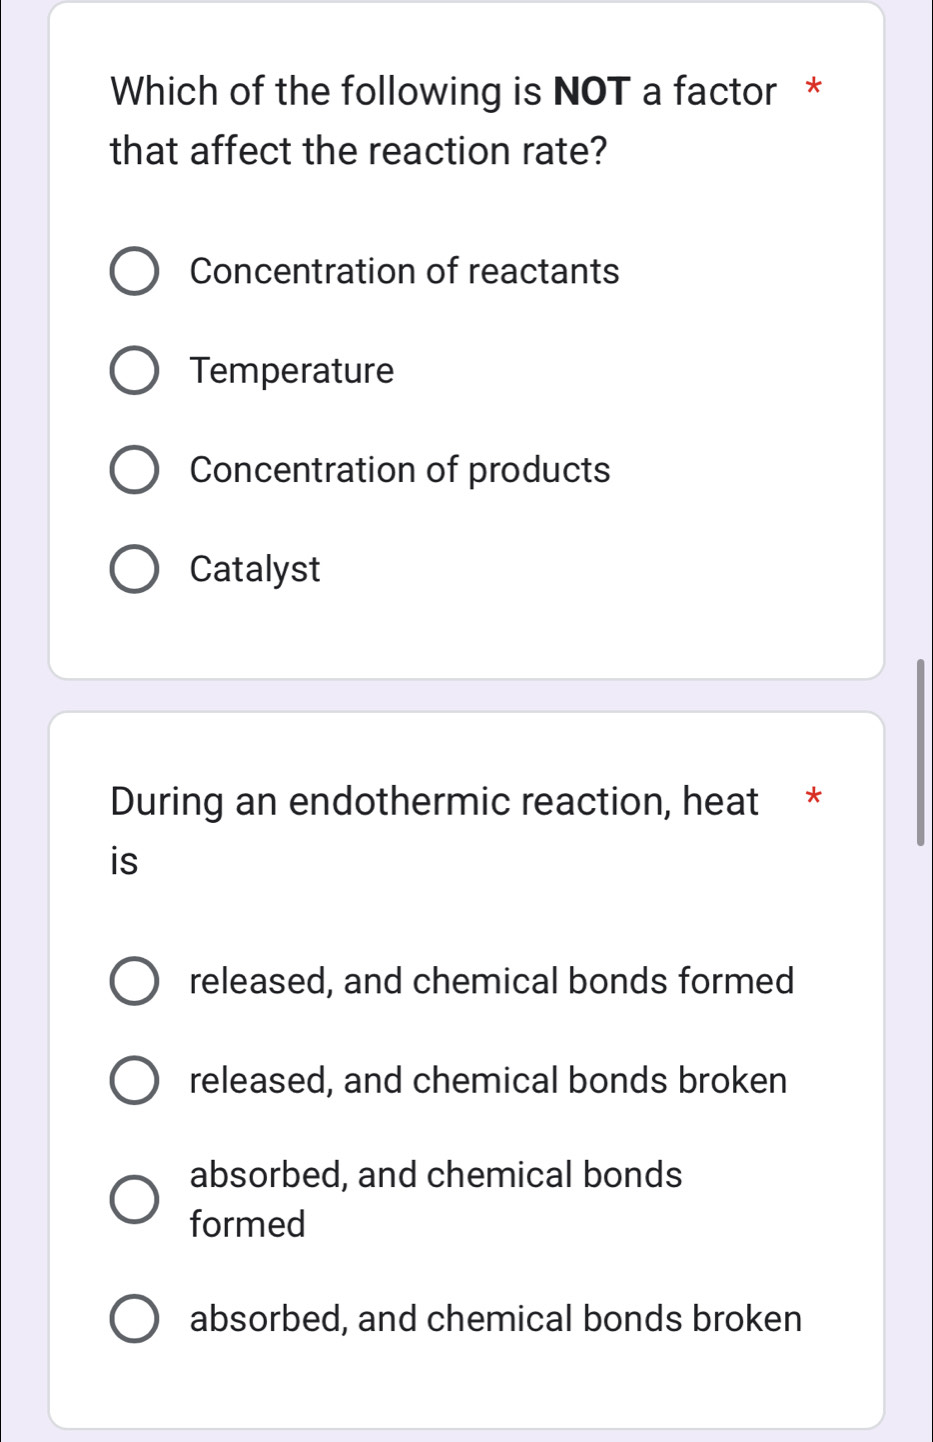
Task: Click the background outside the question cards
Action: coord(20,700)
